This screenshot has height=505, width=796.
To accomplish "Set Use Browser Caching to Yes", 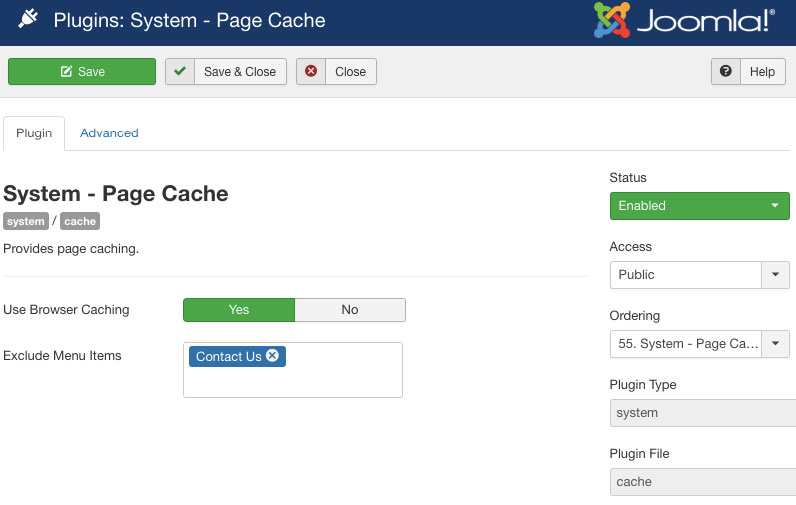I will tap(239, 310).
